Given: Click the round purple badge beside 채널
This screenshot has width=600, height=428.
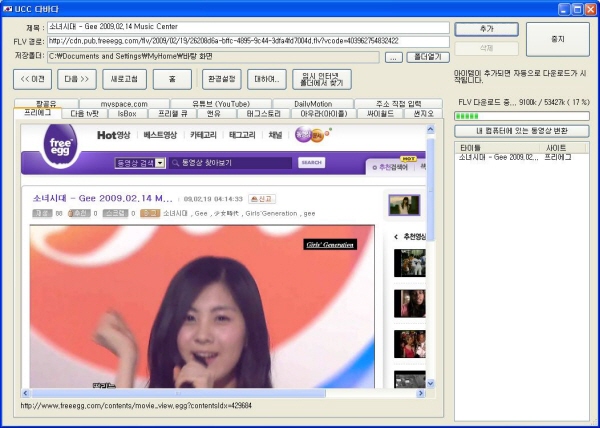Looking at the screenshot, I should click(303, 134).
